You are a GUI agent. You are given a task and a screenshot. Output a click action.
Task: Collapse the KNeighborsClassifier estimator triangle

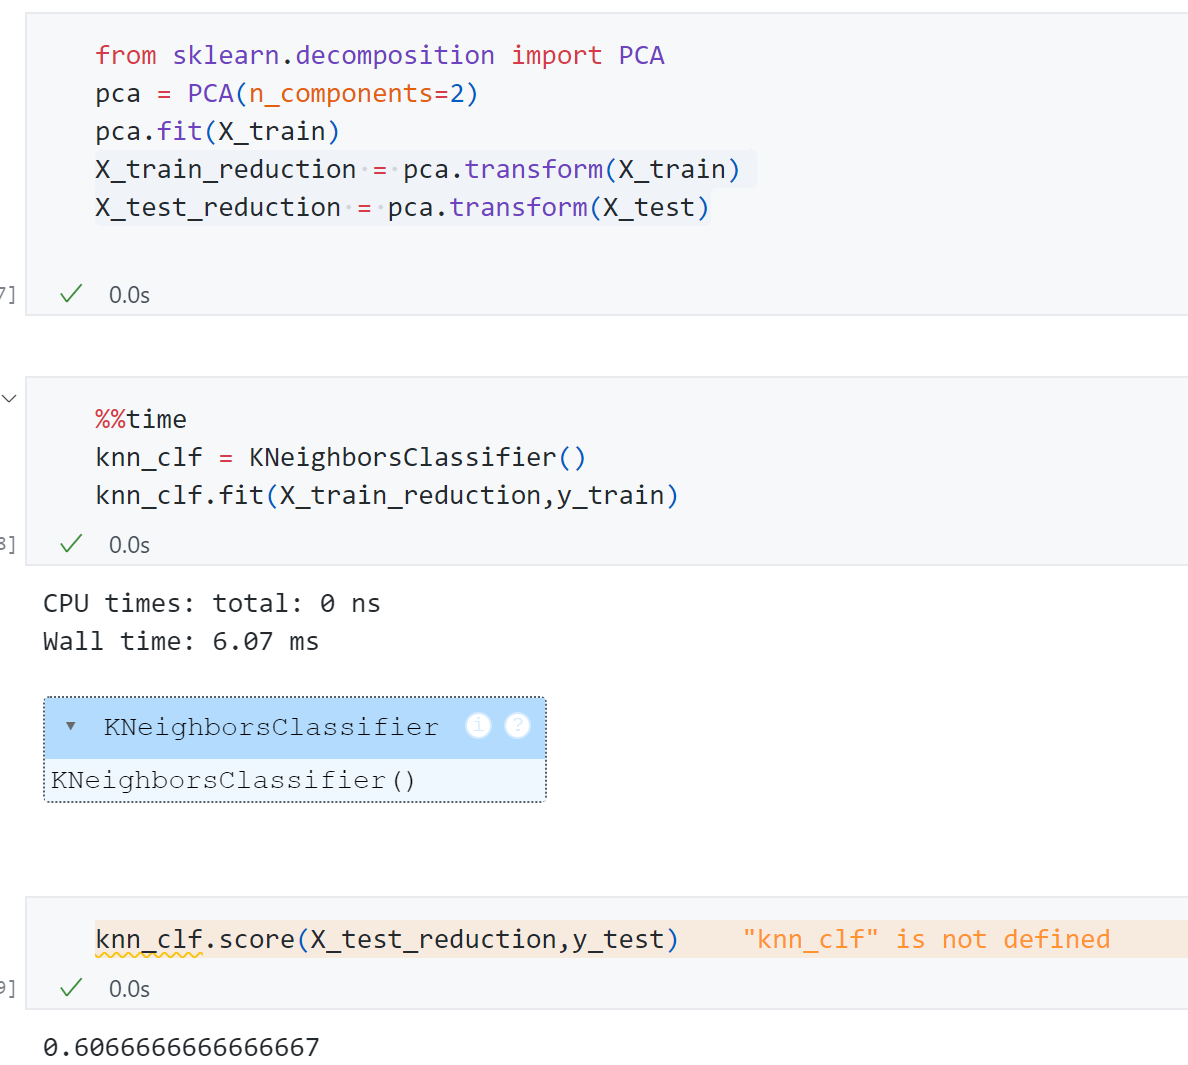click(x=71, y=726)
